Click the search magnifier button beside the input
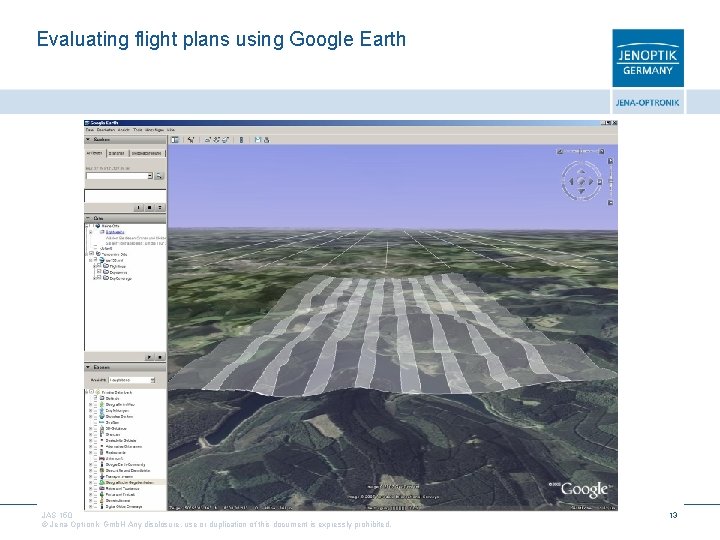This screenshot has height=540, width=720. point(159,176)
